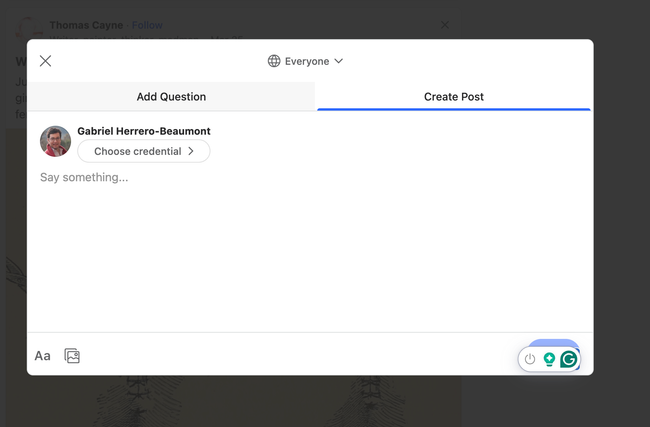Click the globe icon beside Everyone
Screen dimensions: 650x427
274,61
